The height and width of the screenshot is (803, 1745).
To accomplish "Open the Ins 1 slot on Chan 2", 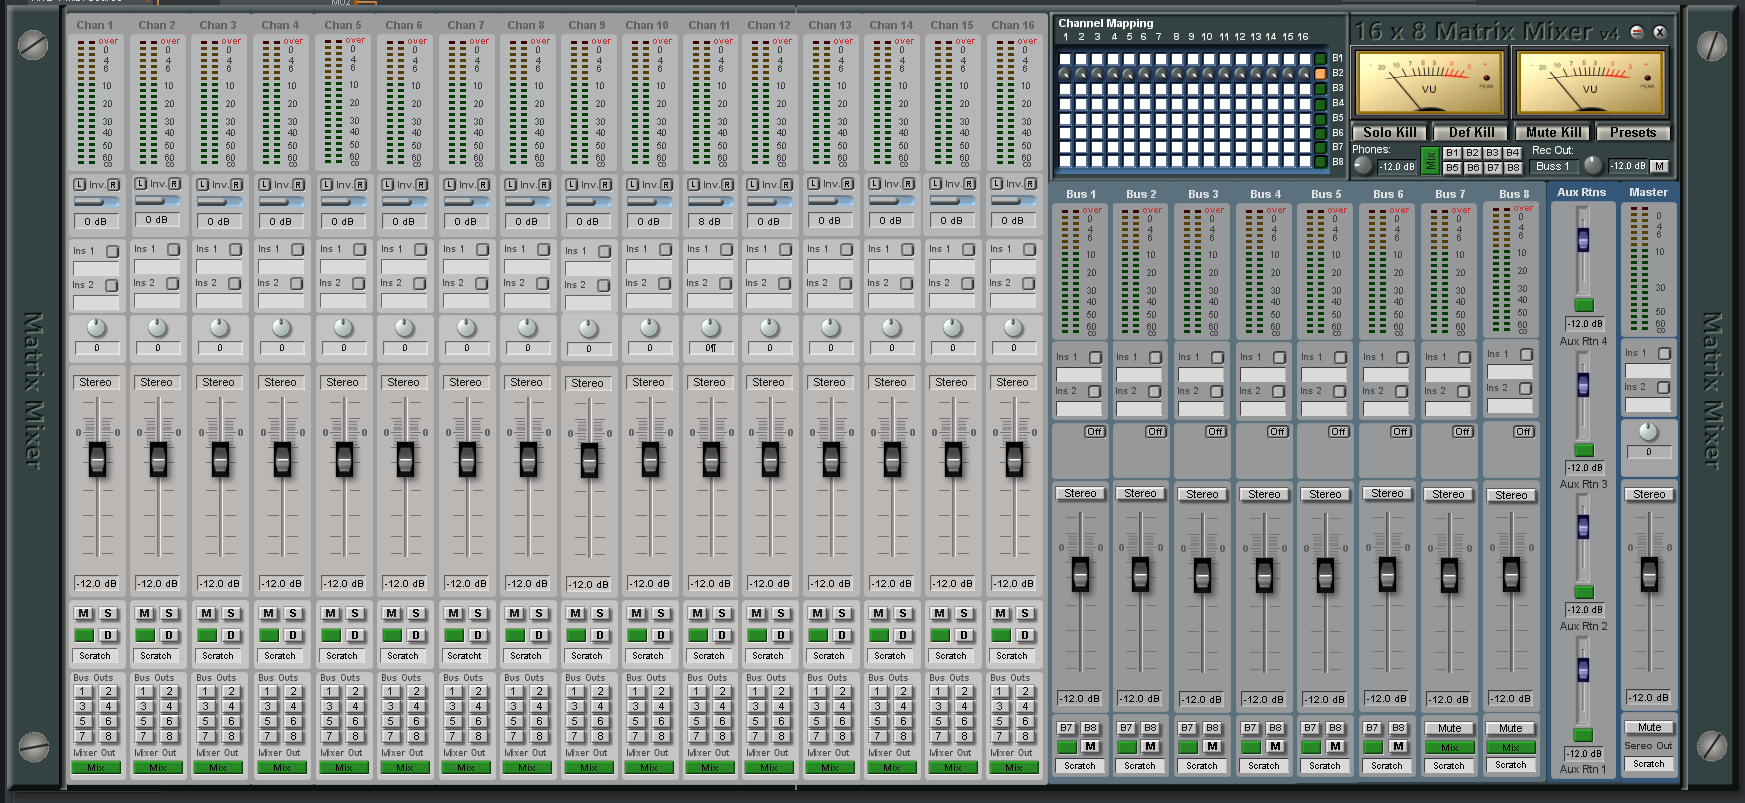I will click(x=157, y=267).
